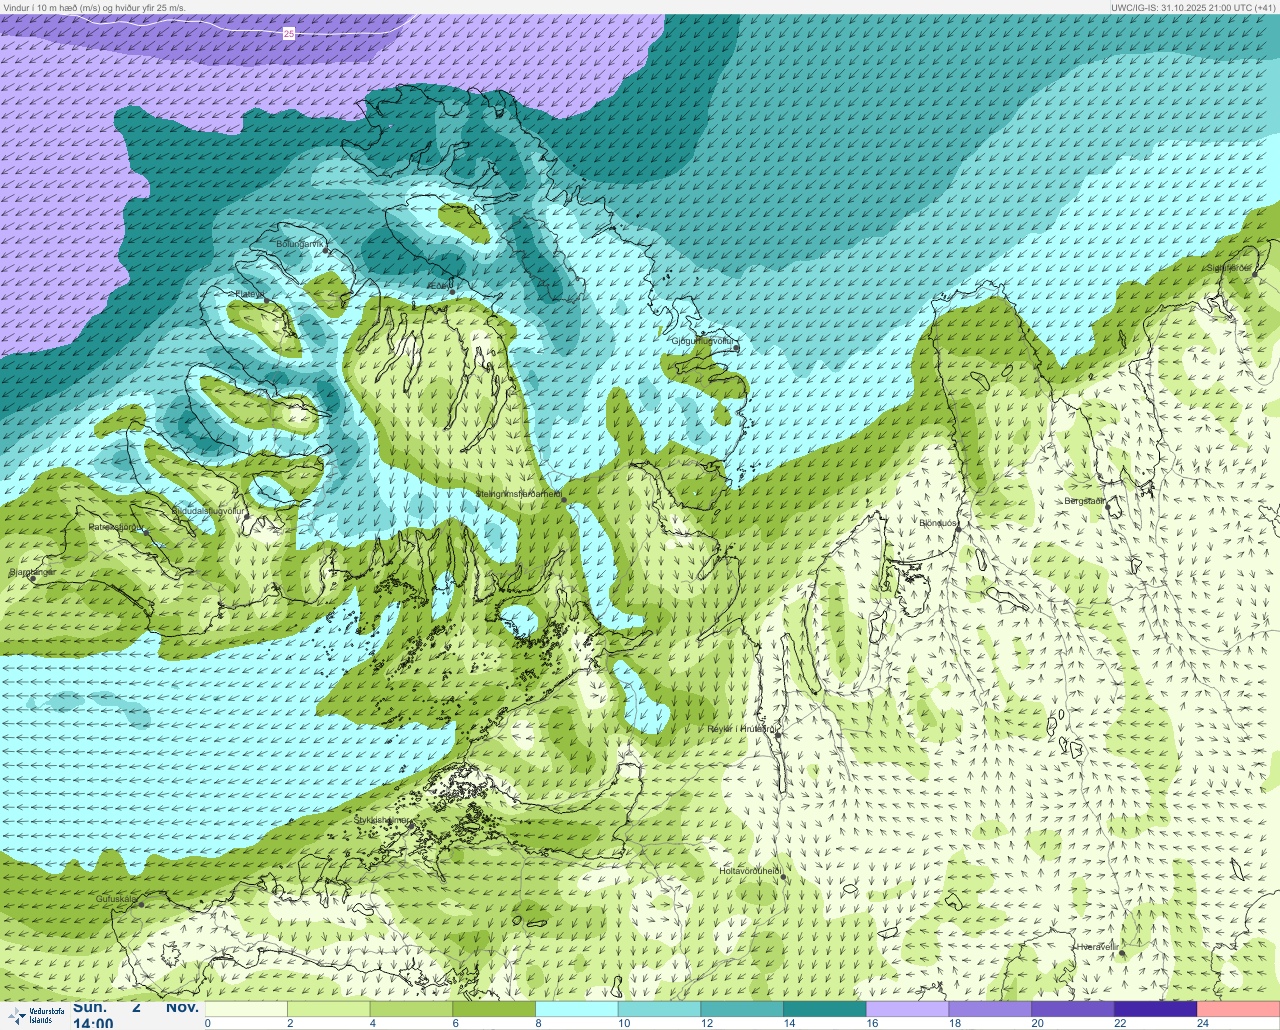This screenshot has width=1280, height=1030.
Task: Click the Bergstaðir station label
Action: (1084, 501)
